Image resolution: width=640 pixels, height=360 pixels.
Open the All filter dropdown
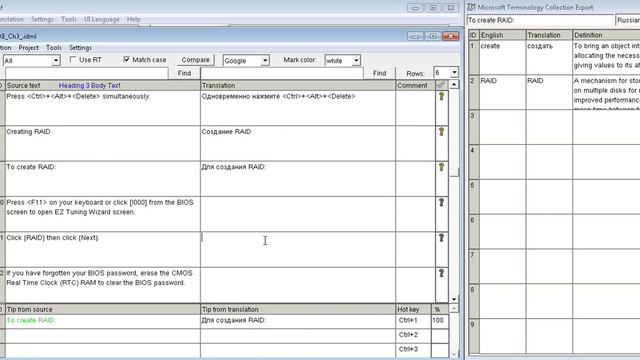pos(56,61)
